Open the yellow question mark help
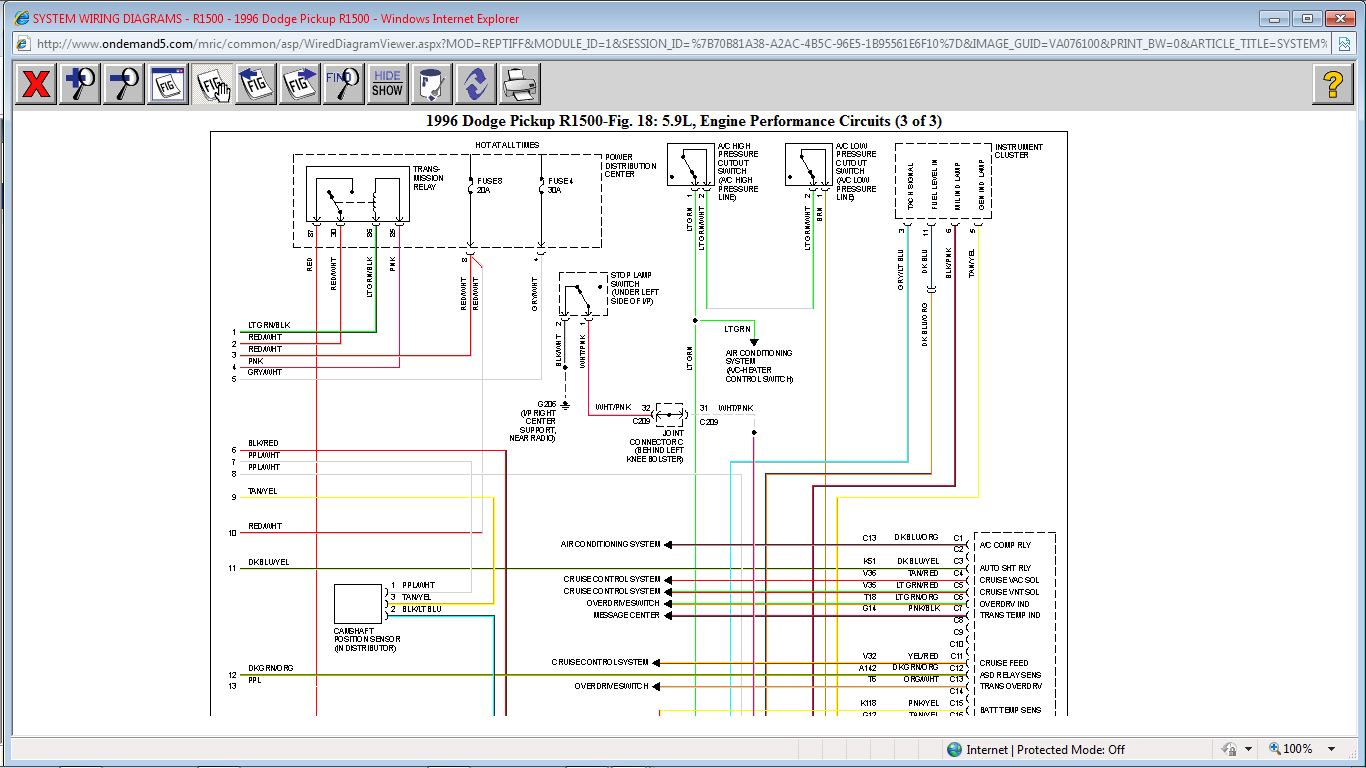This screenshot has width=1366, height=768. pos(1332,84)
